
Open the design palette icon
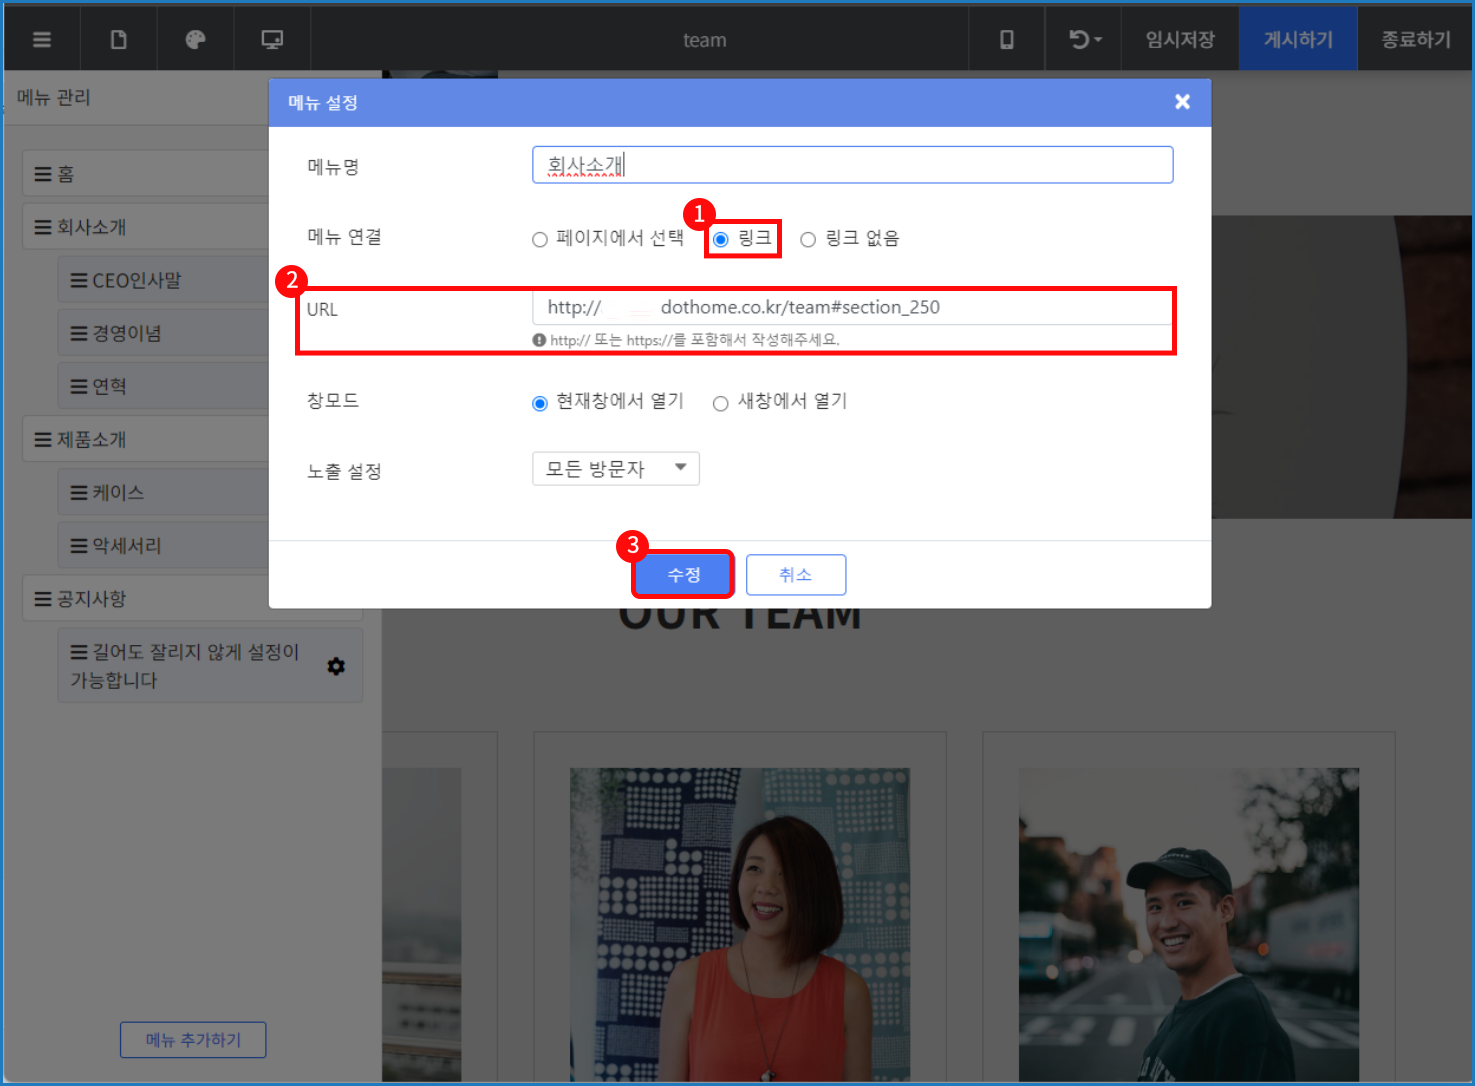coord(195,40)
